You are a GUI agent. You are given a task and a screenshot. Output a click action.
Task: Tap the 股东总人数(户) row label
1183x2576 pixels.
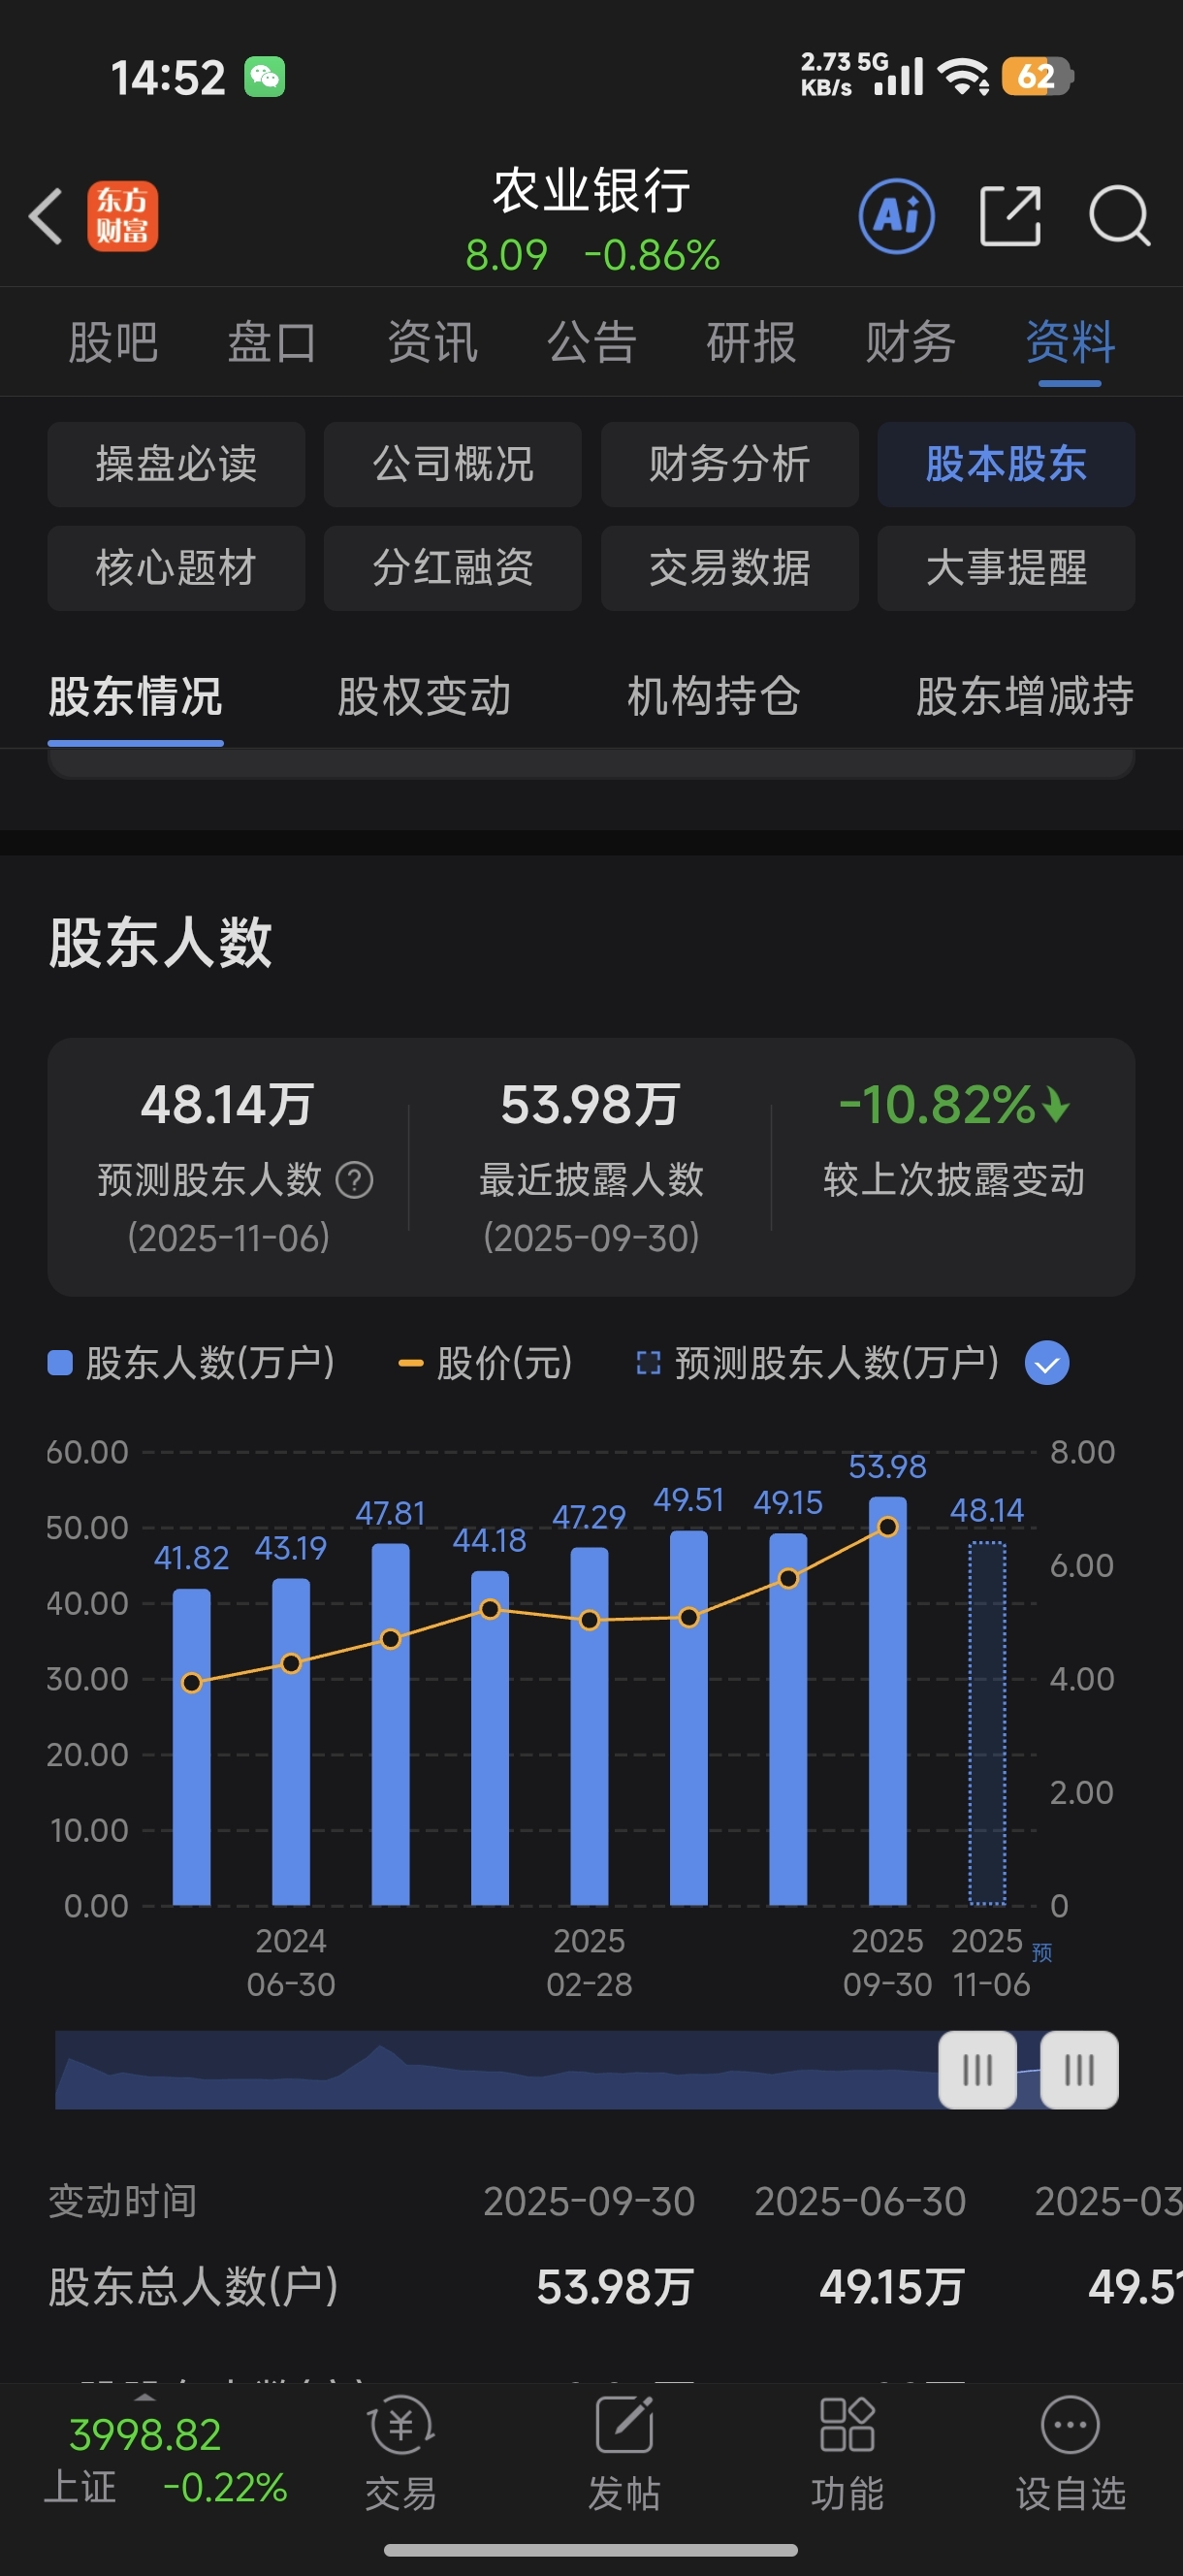tap(194, 2287)
